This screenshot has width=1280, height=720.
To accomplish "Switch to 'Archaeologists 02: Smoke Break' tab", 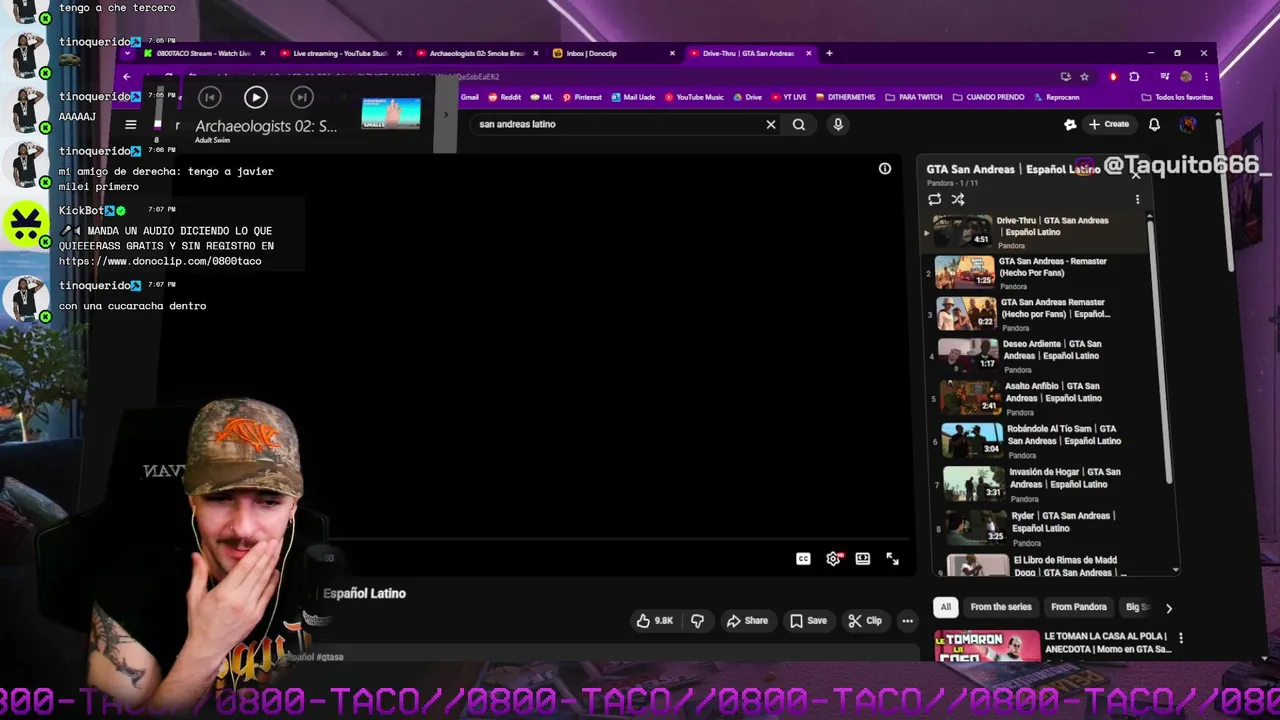I will 476,53.
